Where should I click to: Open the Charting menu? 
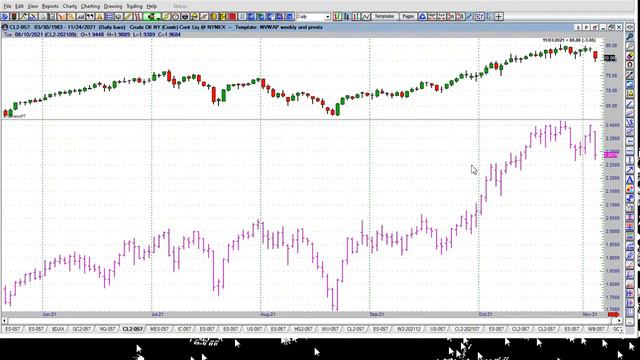point(90,7)
